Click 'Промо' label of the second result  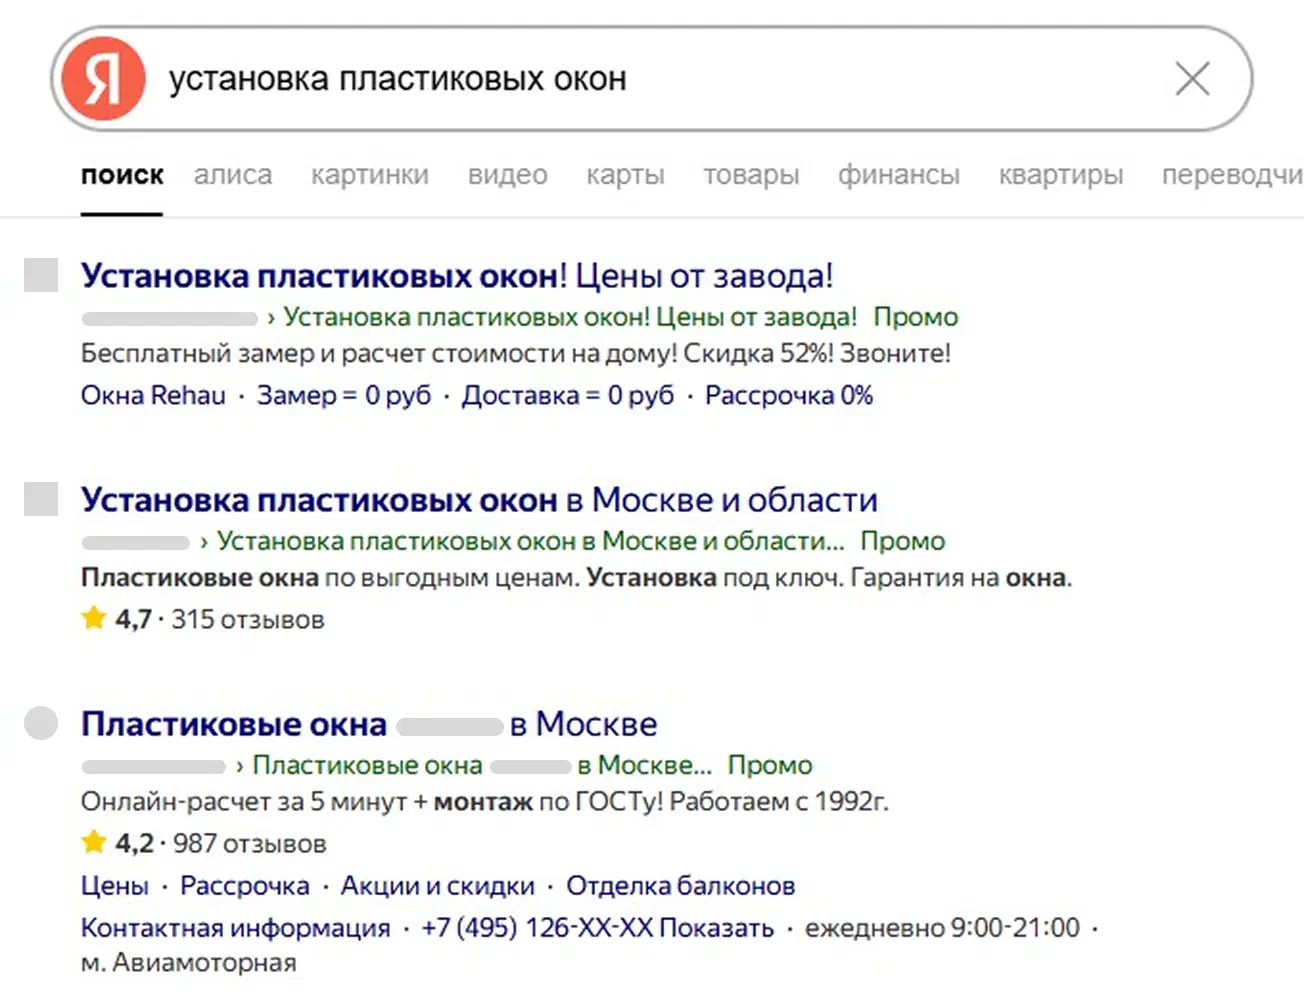(x=903, y=541)
